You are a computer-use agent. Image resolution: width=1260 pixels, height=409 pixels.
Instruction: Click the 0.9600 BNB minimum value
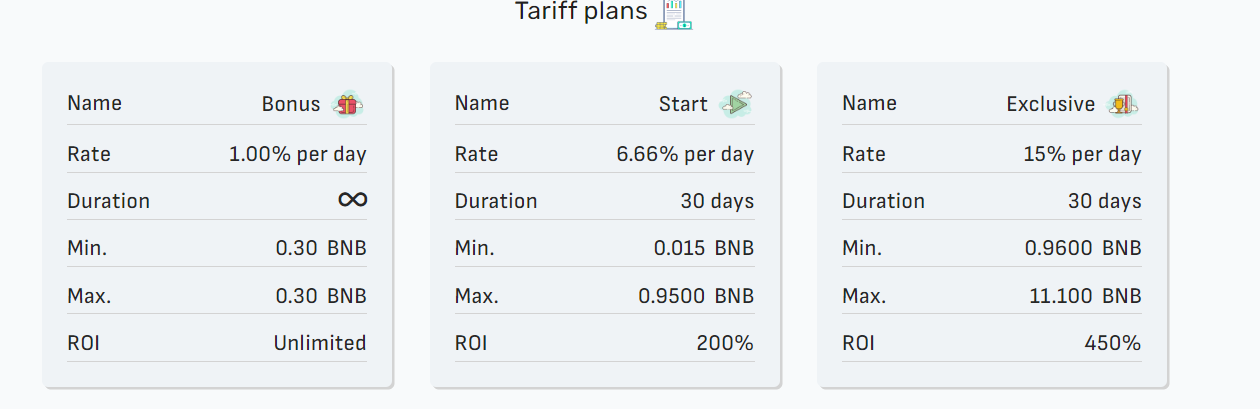coord(1083,248)
